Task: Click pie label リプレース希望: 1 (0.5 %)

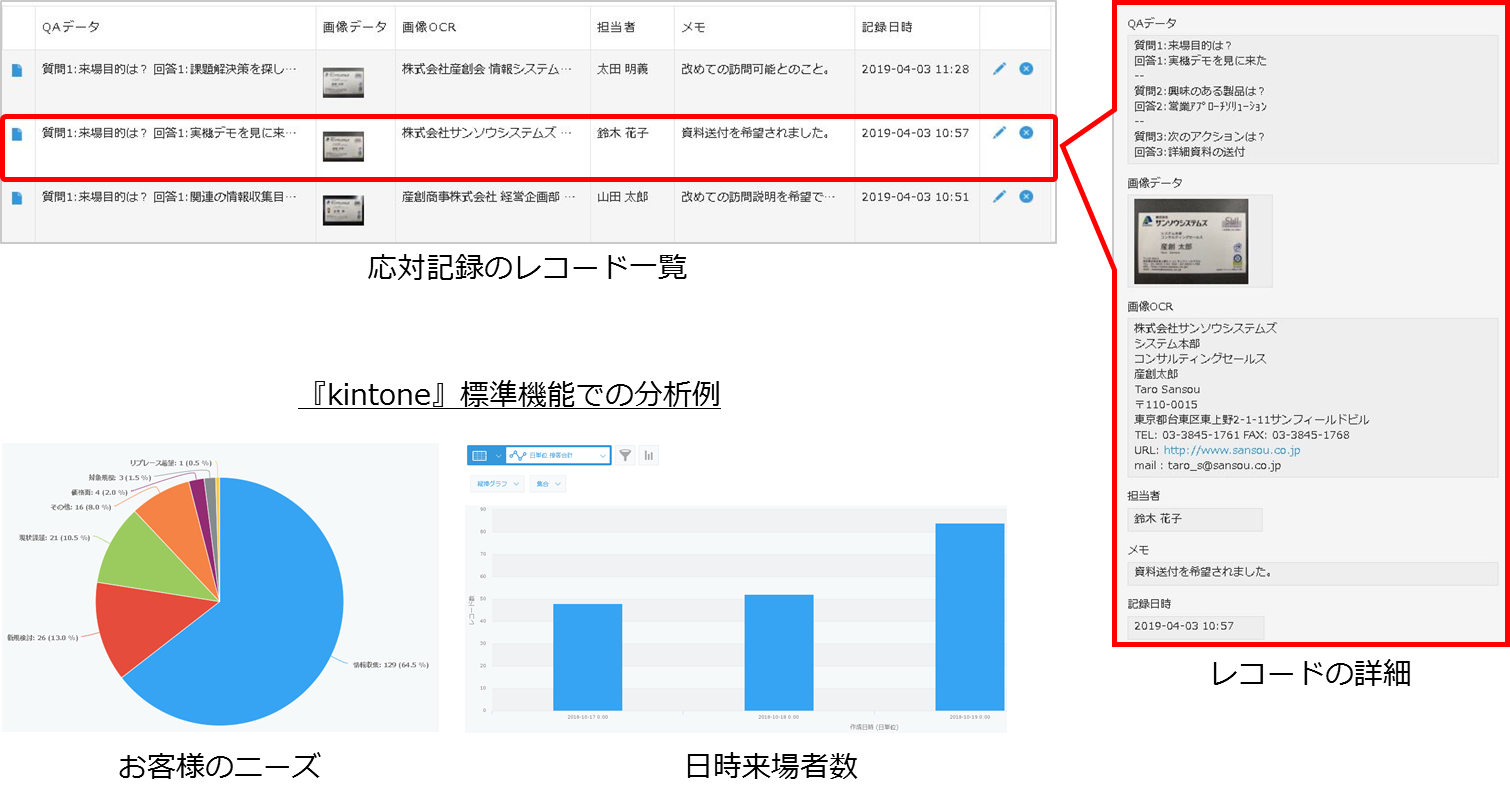Action: coord(170,463)
